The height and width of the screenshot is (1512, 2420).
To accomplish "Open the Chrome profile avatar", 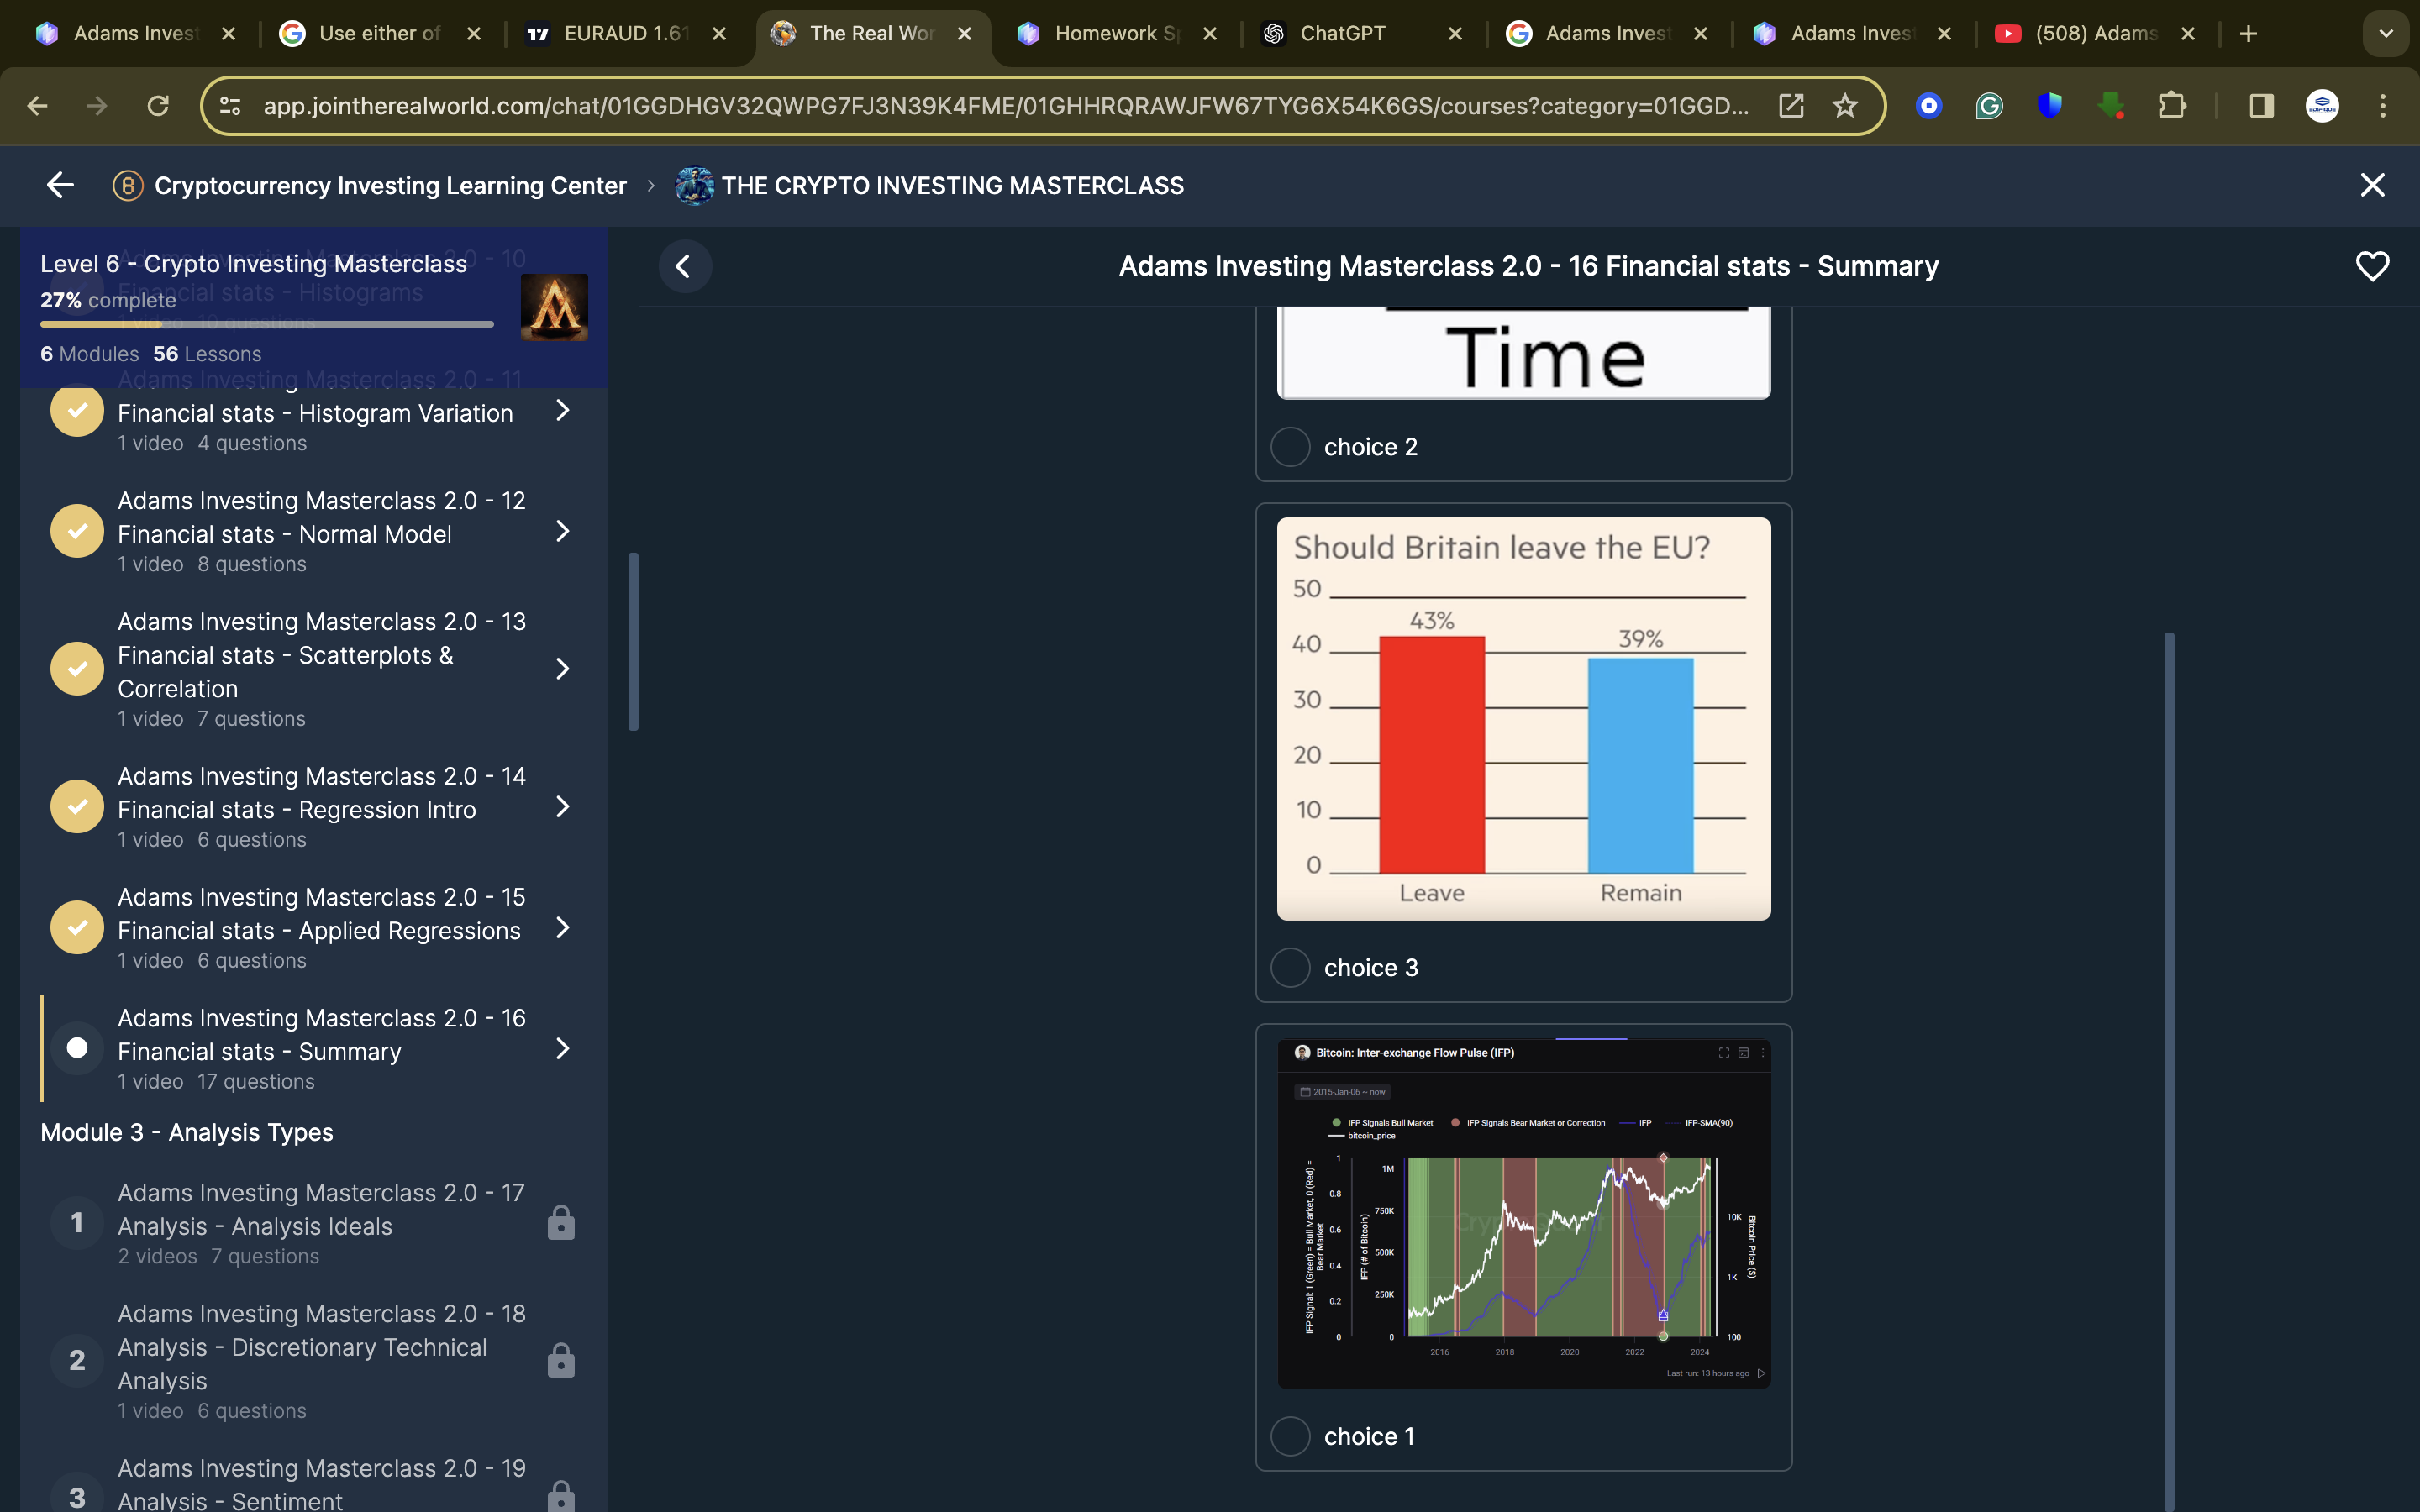I will pos(2322,106).
